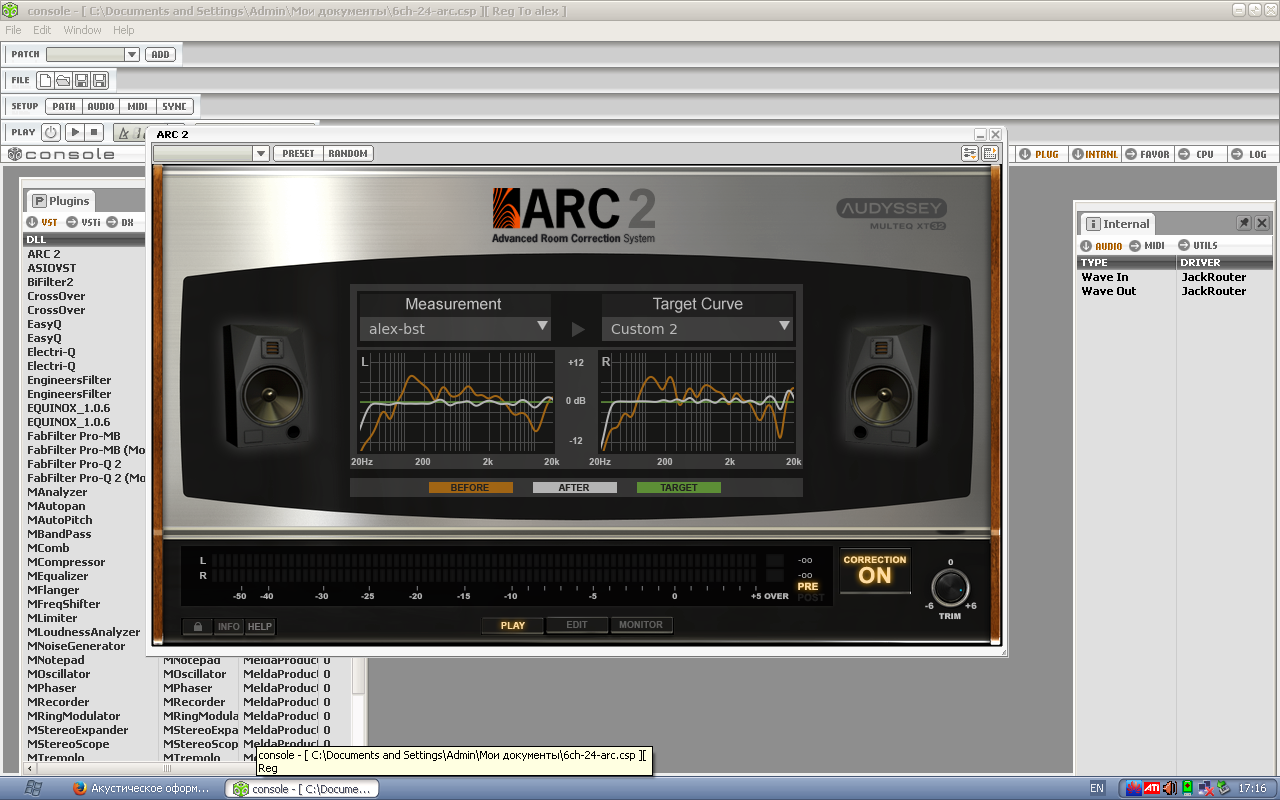Toggle AFTER curve swatch
Image resolution: width=1280 pixels, height=800 pixels.
[x=574, y=487]
